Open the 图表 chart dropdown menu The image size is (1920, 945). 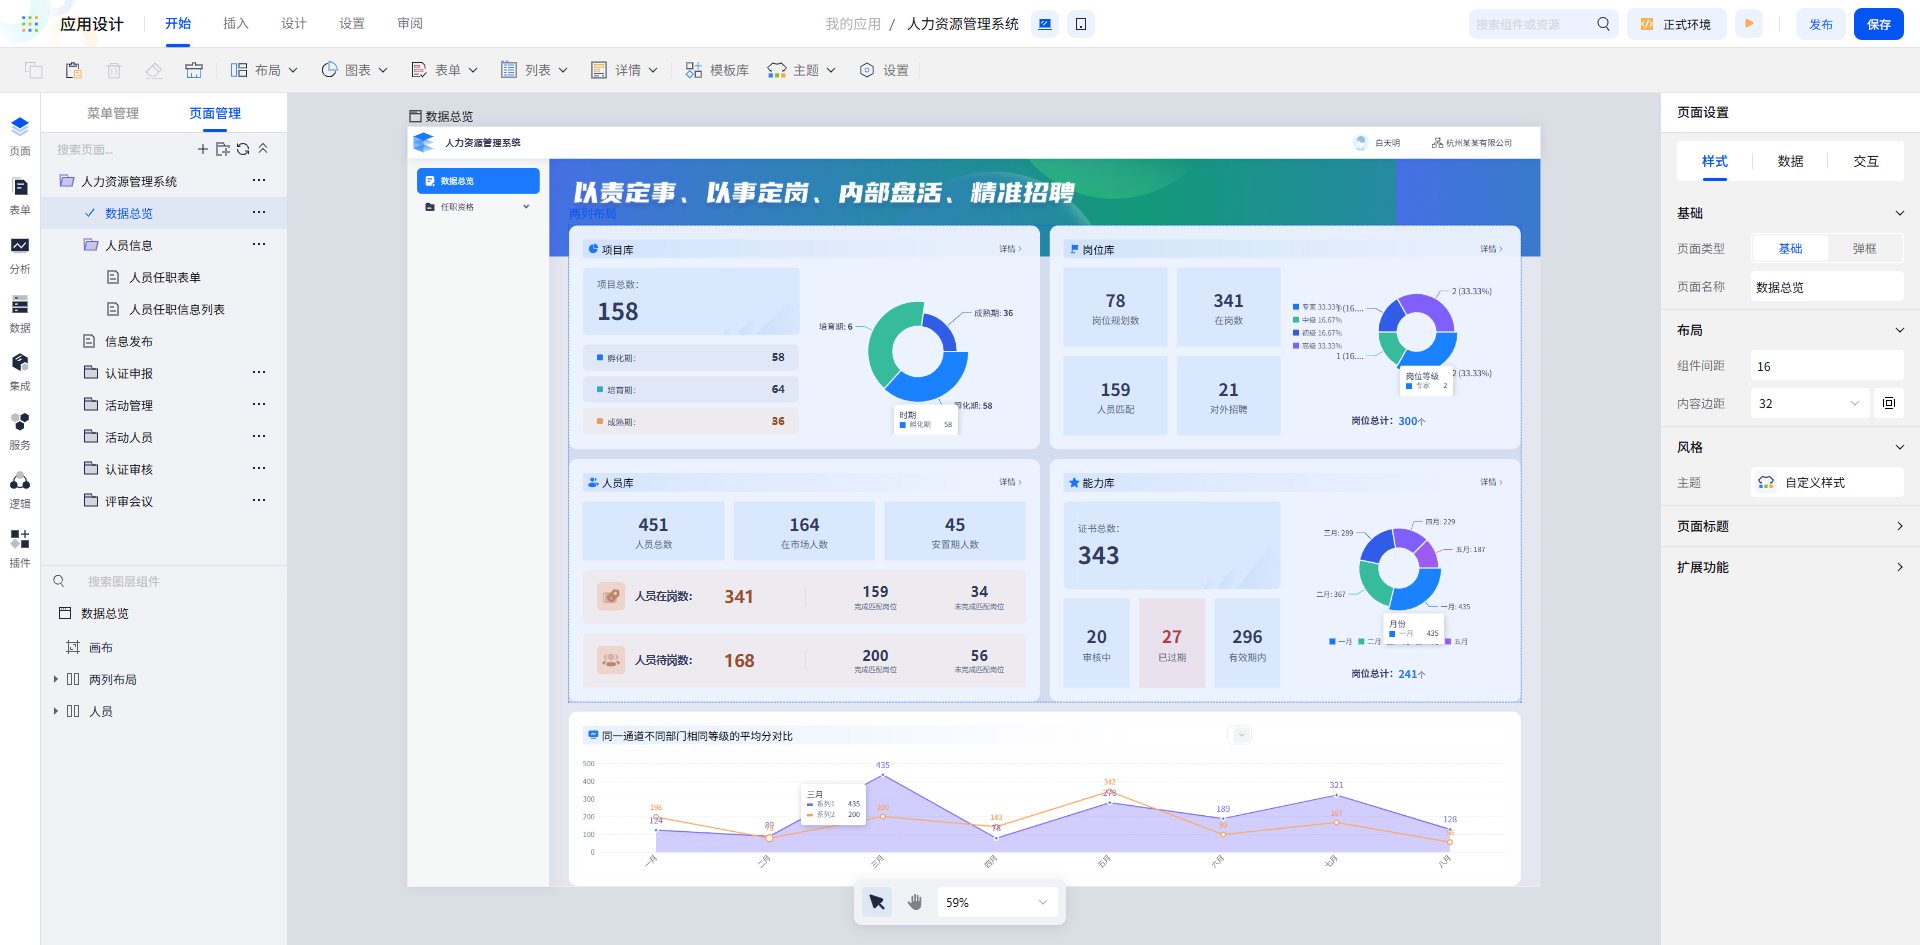tap(355, 70)
